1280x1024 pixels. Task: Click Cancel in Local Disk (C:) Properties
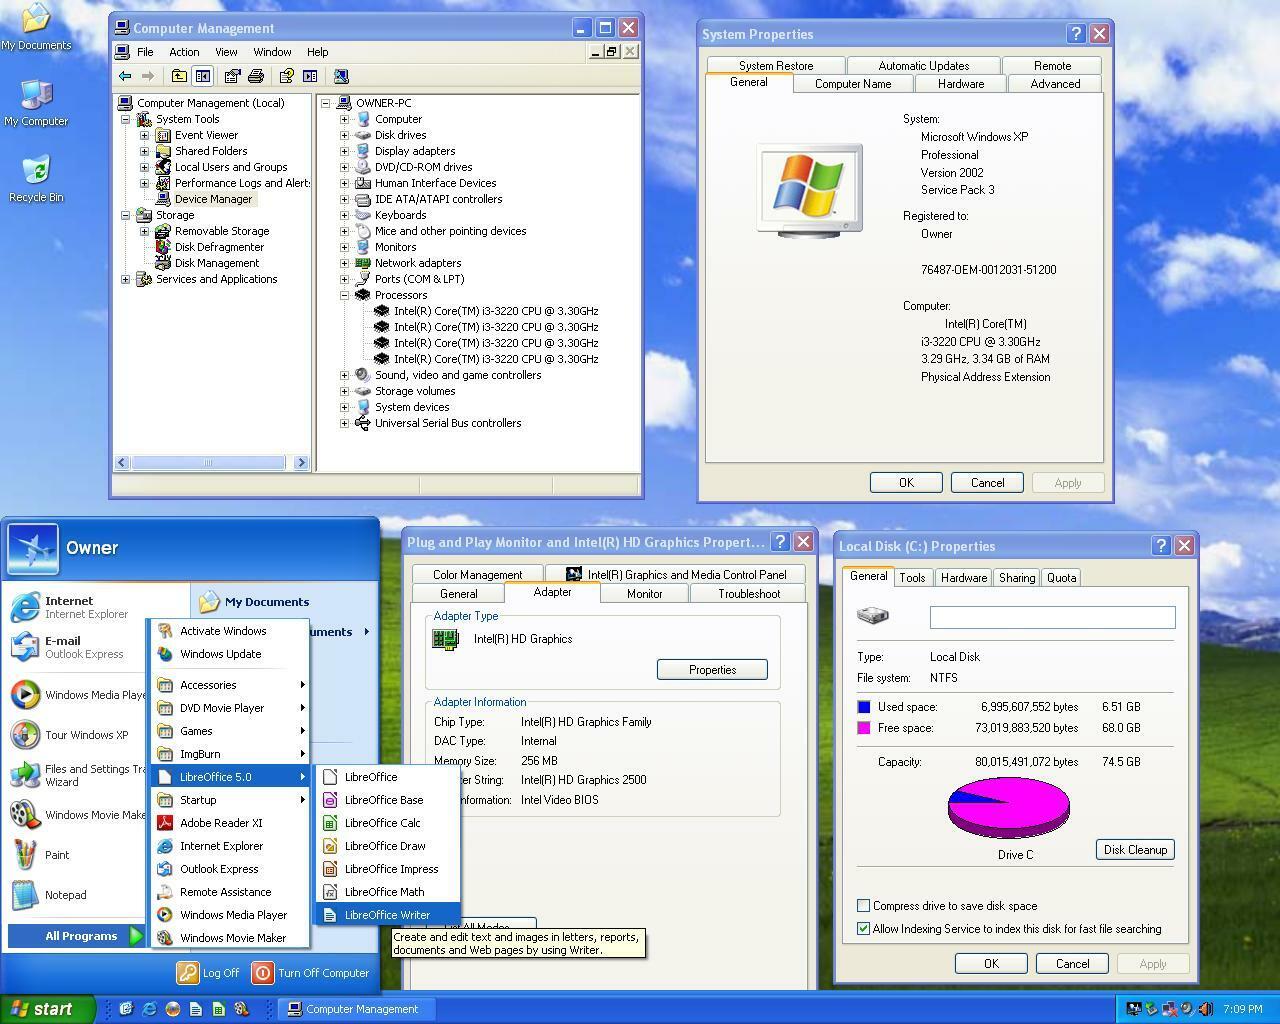(1072, 964)
